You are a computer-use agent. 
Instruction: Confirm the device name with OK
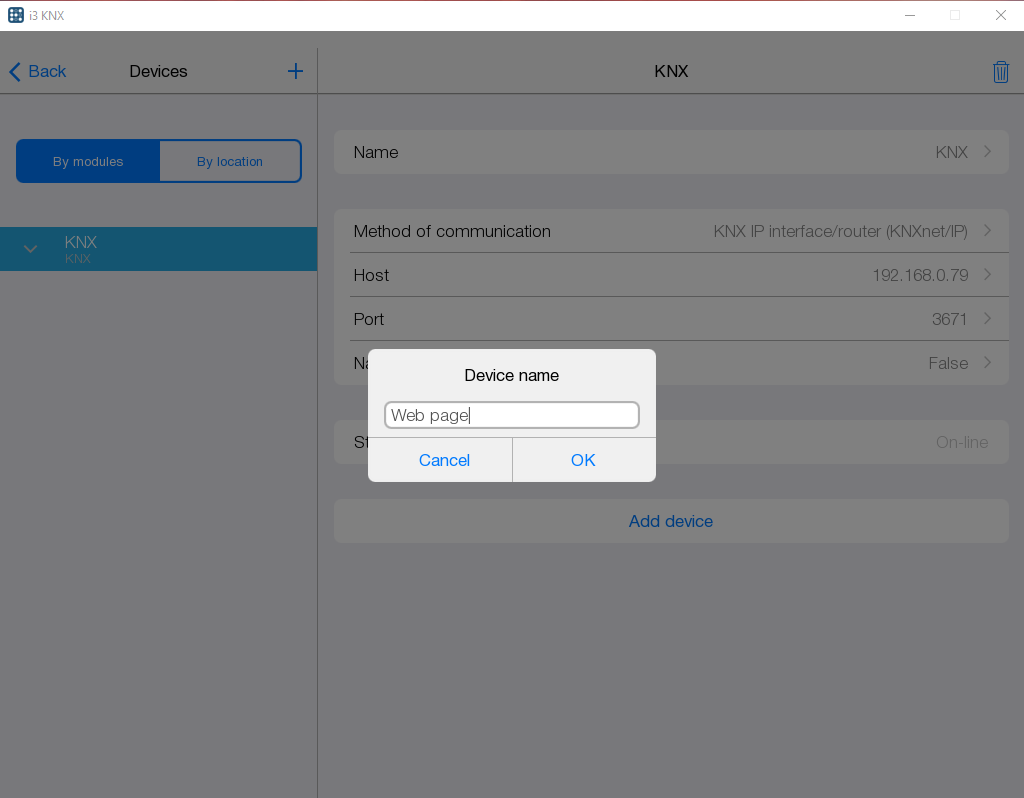(583, 460)
